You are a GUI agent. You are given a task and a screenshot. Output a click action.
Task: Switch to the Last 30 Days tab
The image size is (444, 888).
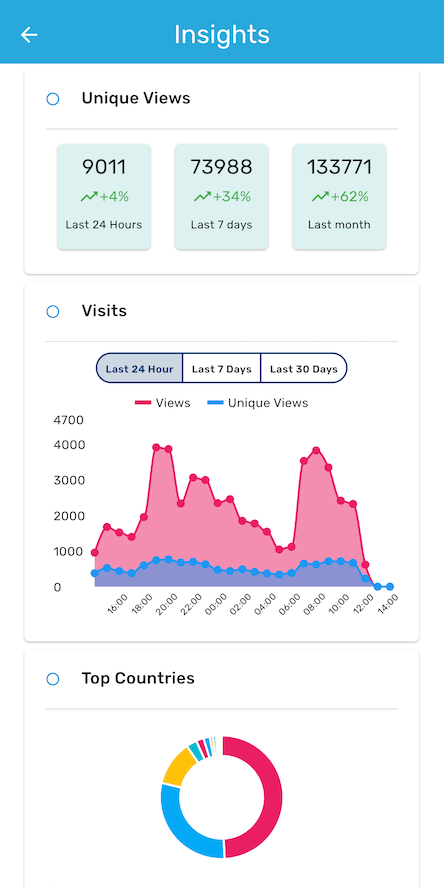[304, 369]
